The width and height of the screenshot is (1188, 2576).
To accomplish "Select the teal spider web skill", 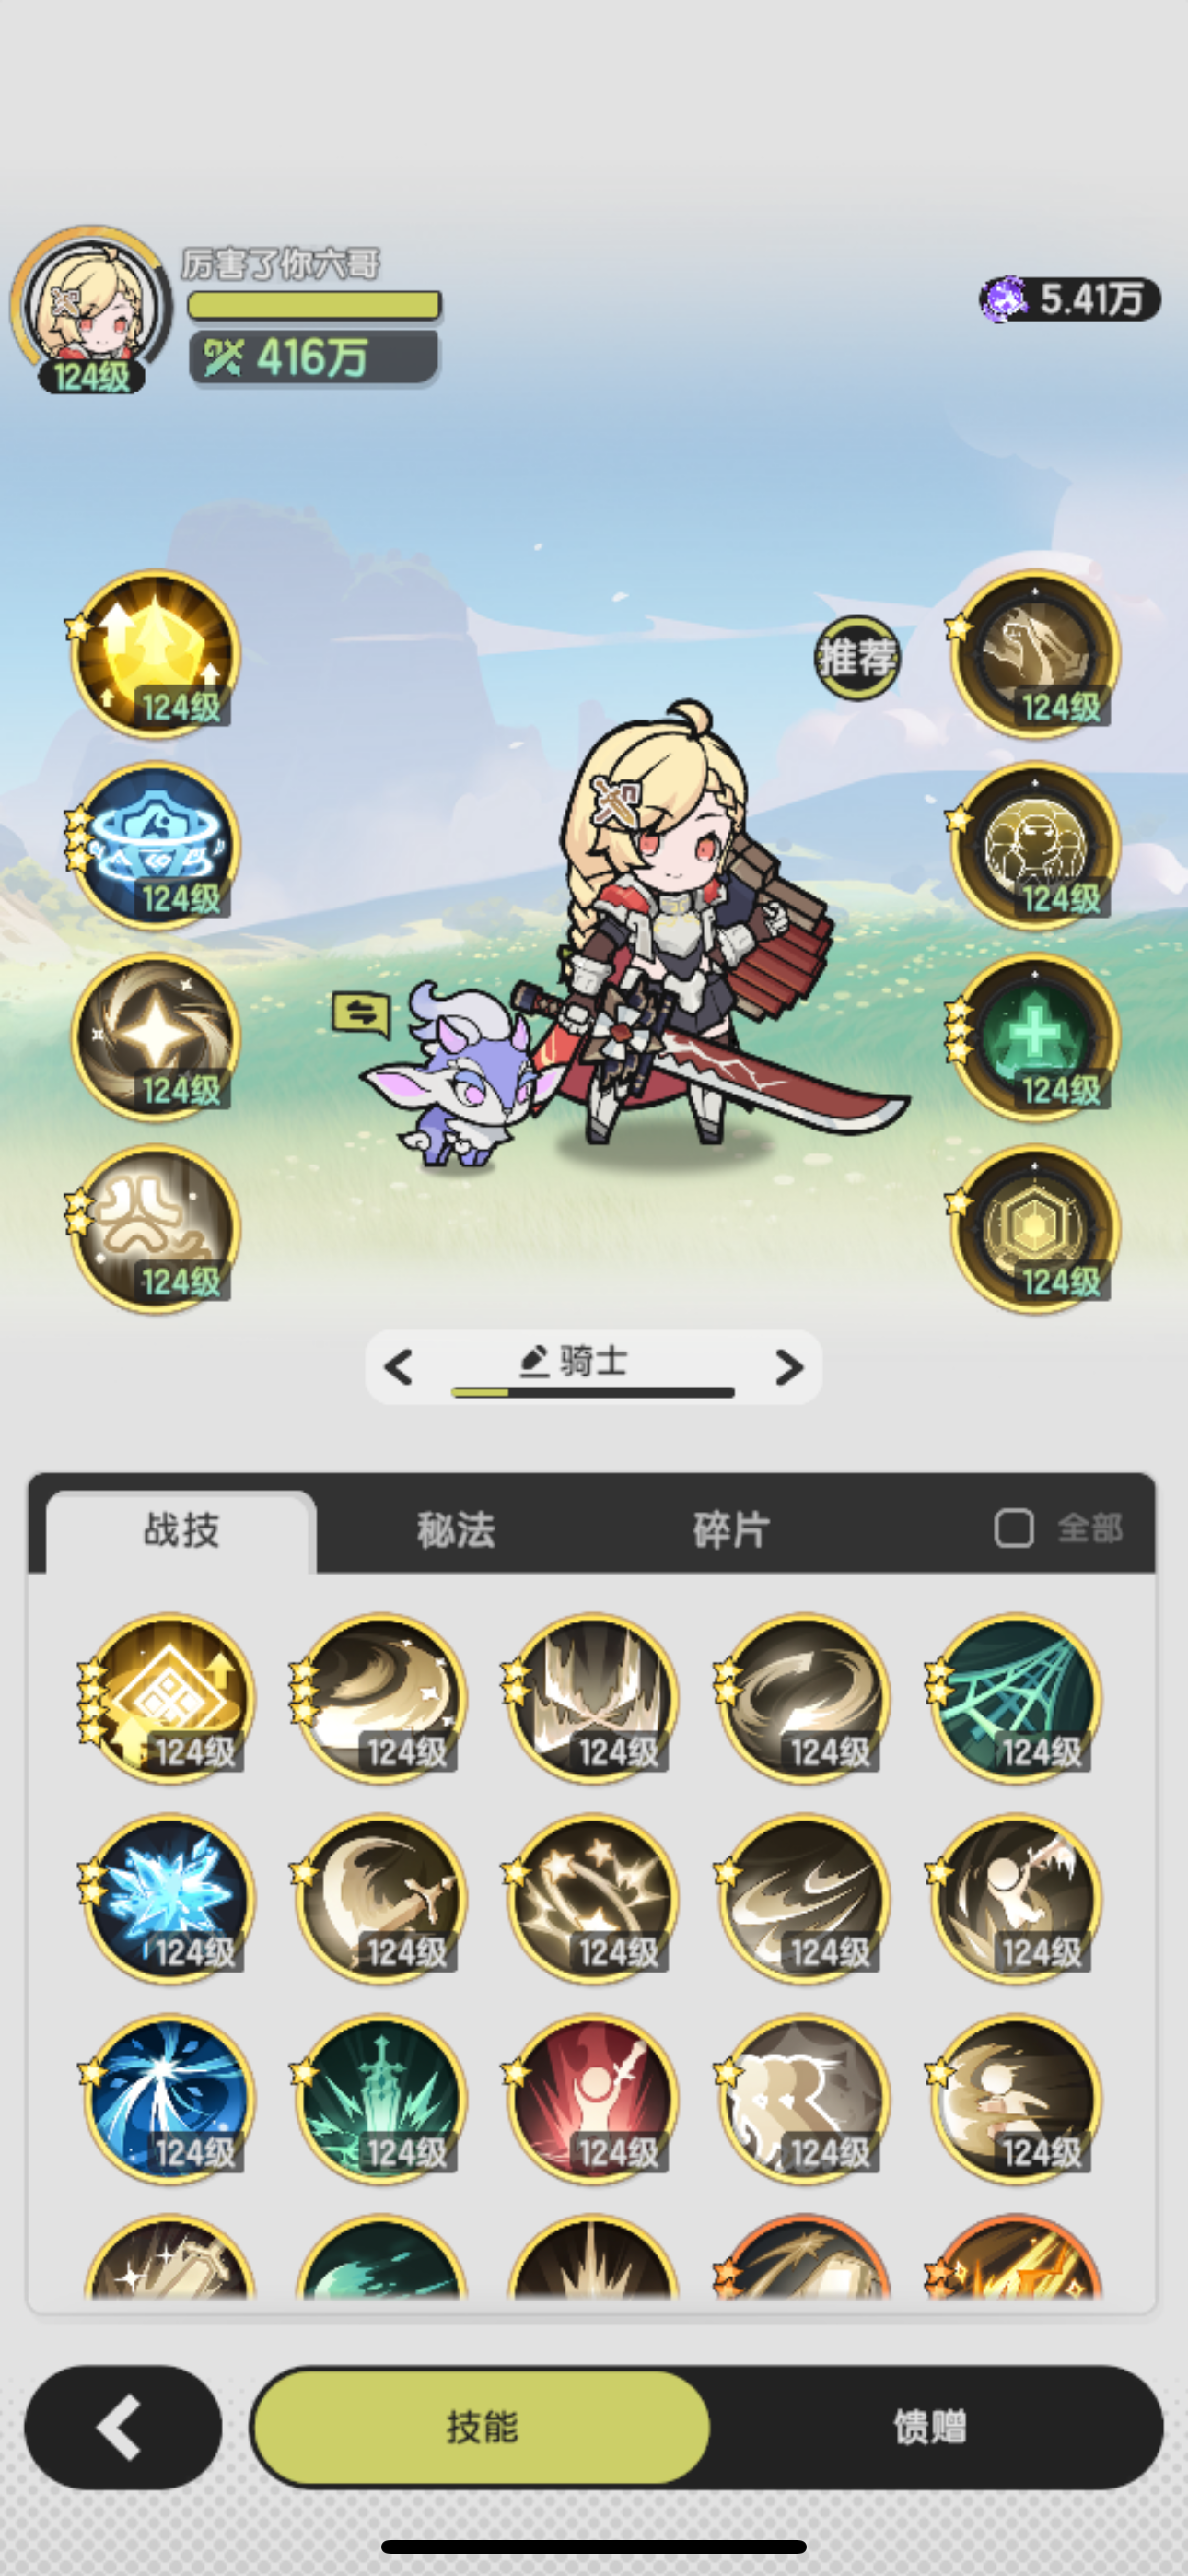I will (1015, 1697).
